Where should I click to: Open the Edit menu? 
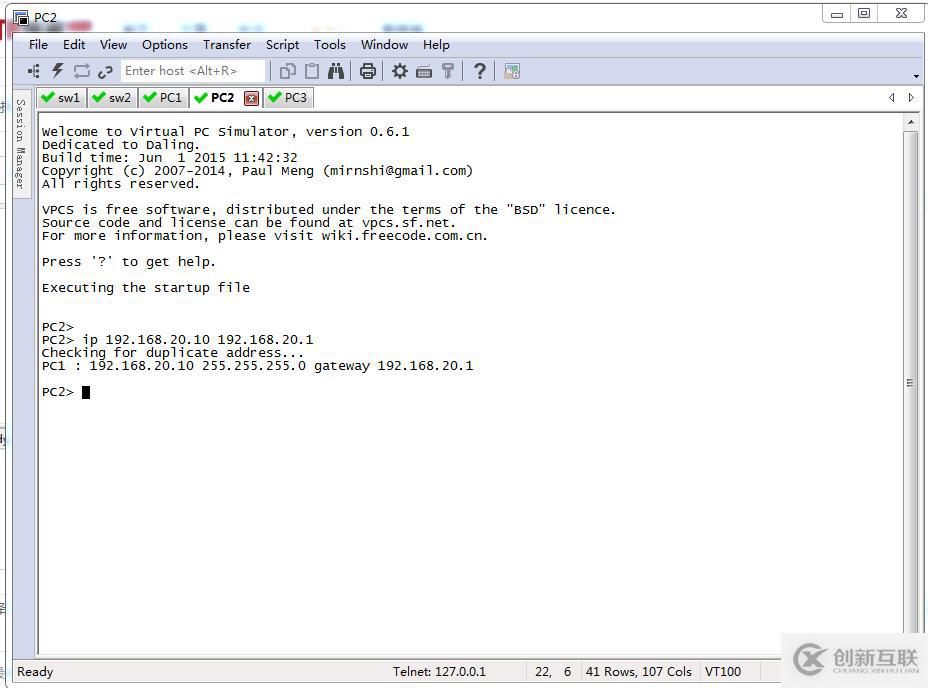(x=74, y=45)
